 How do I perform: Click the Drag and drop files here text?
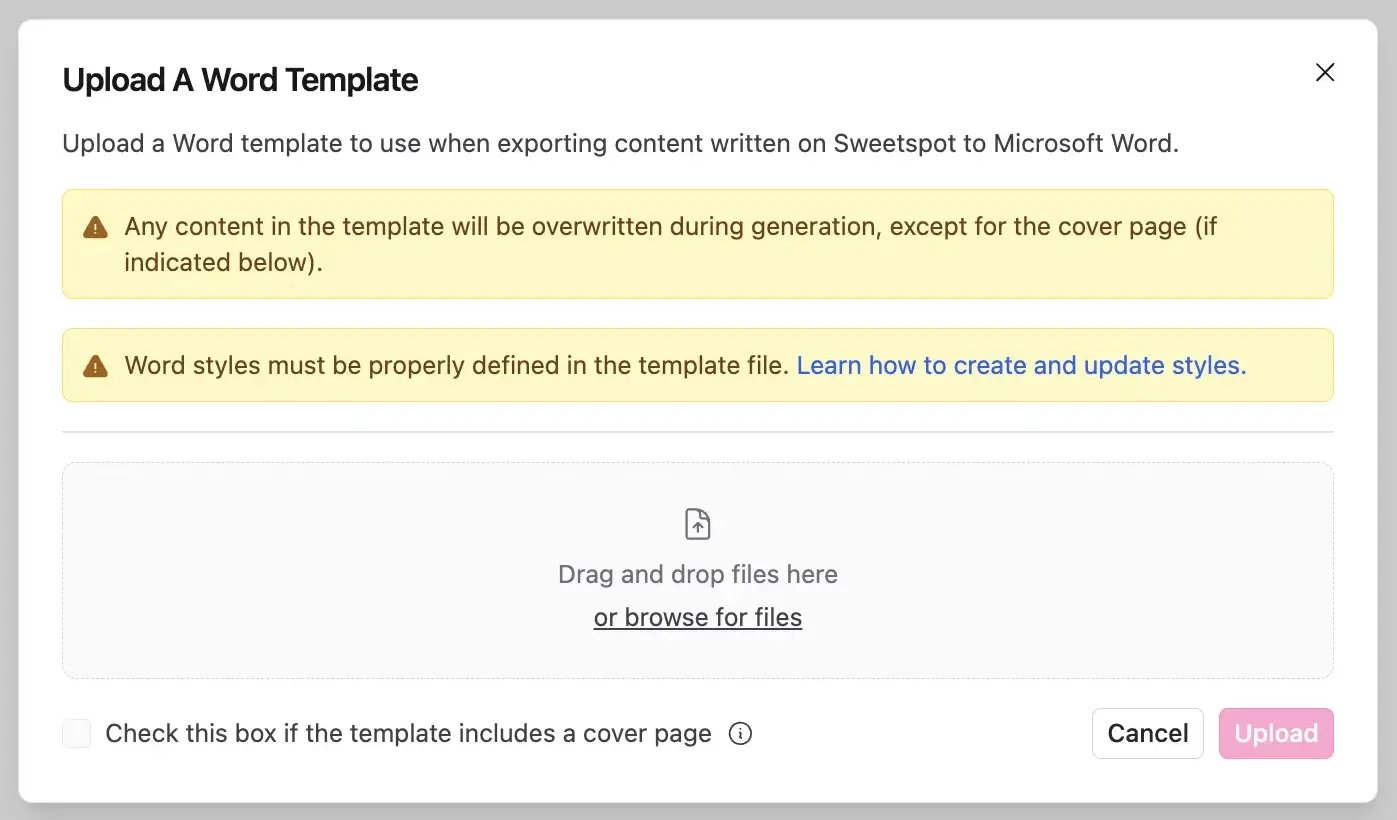697,574
